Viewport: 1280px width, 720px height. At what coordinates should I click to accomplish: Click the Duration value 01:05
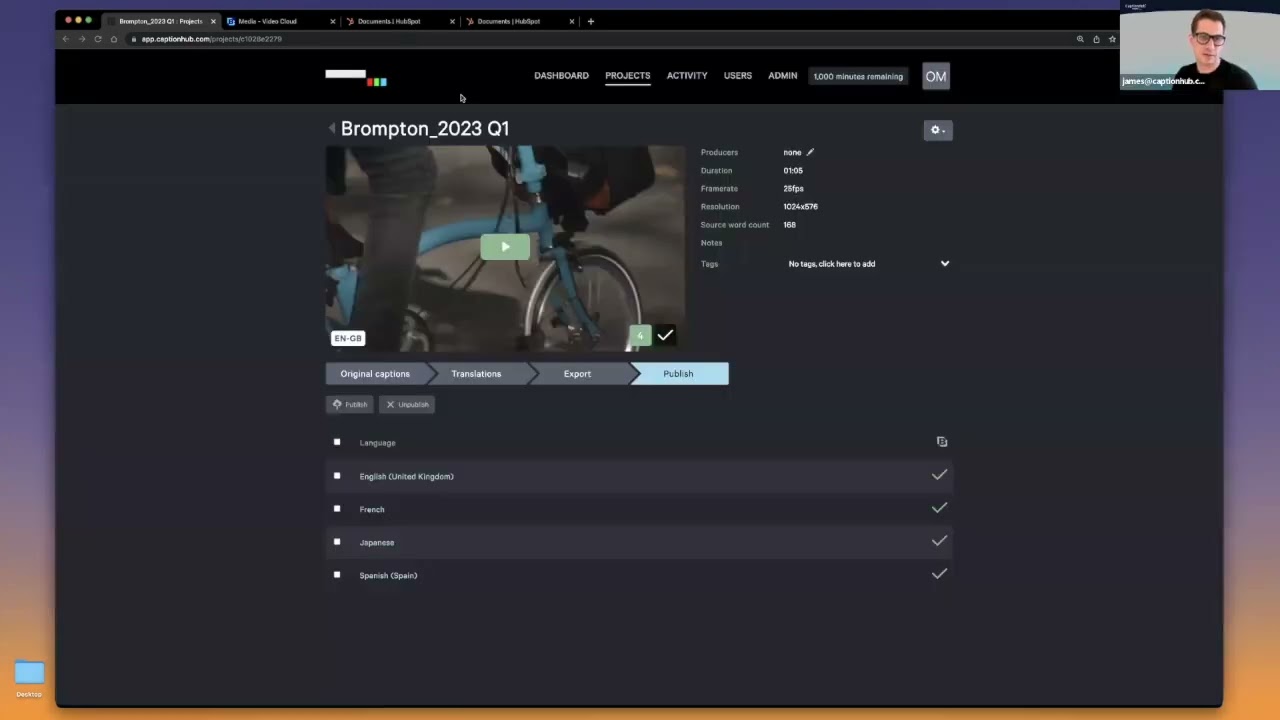click(793, 170)
